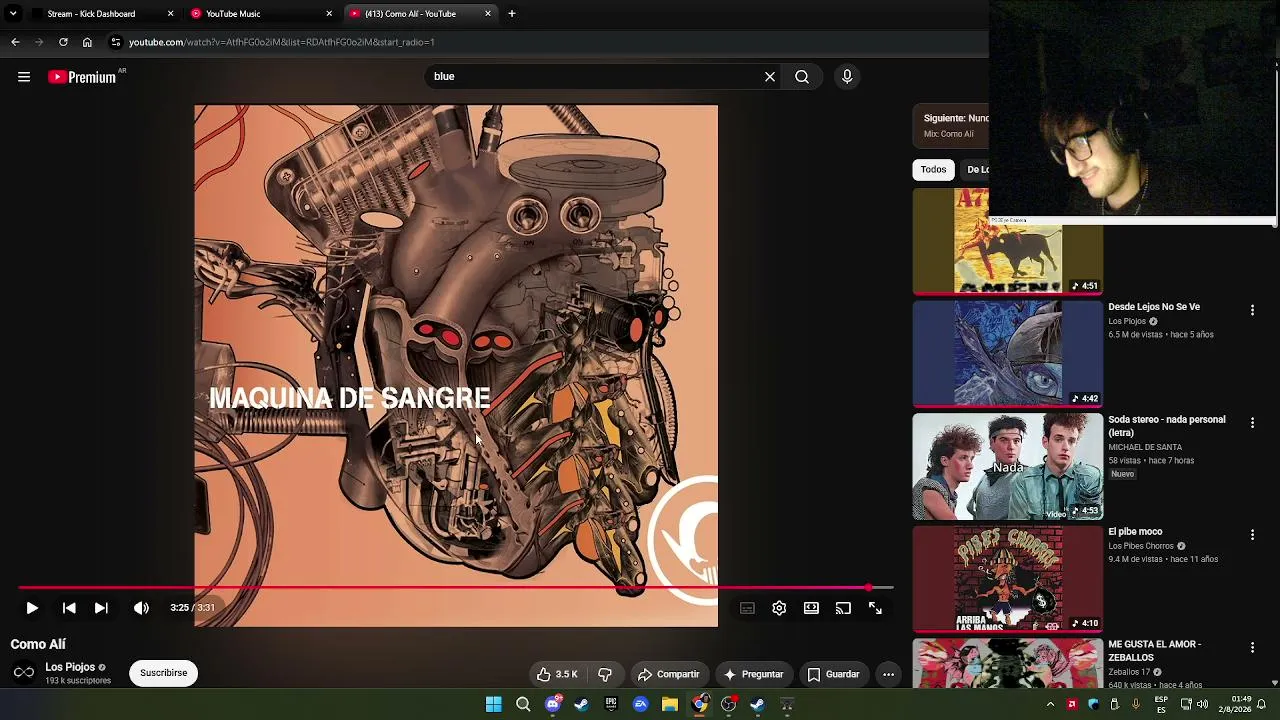Open the Zeballos 17 channel link
The width and height of the screenshot is (1280, 720).
pos(1129,672)
